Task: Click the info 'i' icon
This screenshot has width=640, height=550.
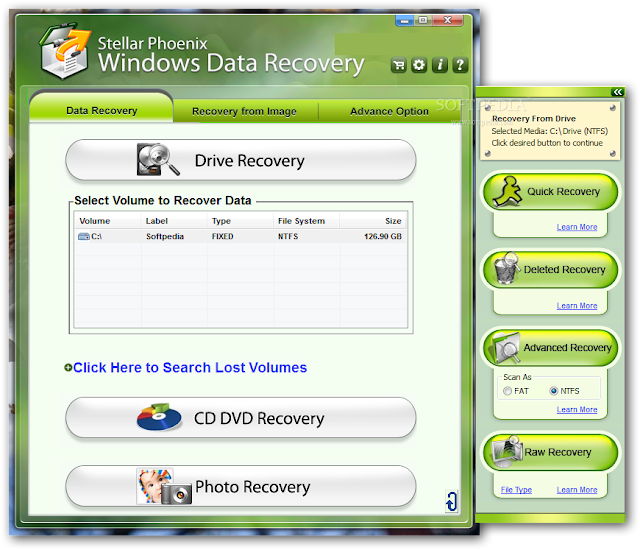Action: click(440, 65)
